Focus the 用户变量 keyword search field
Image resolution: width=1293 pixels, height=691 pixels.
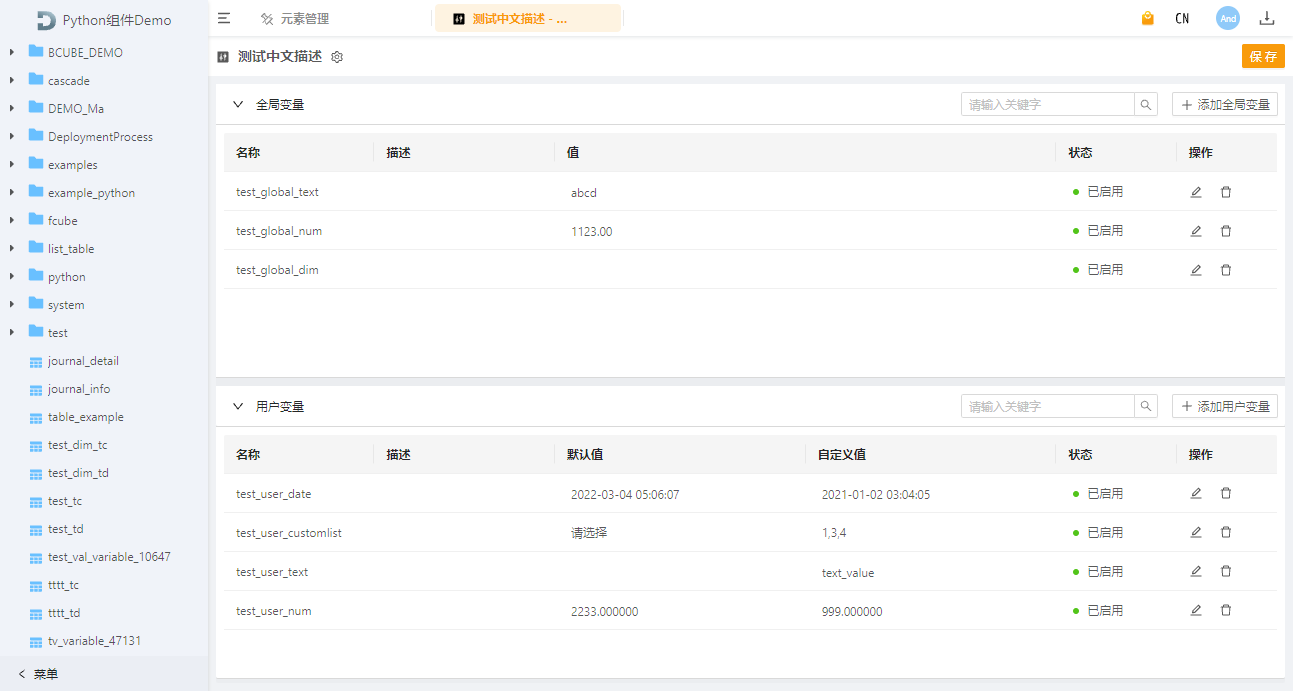tap(1047, 406)
